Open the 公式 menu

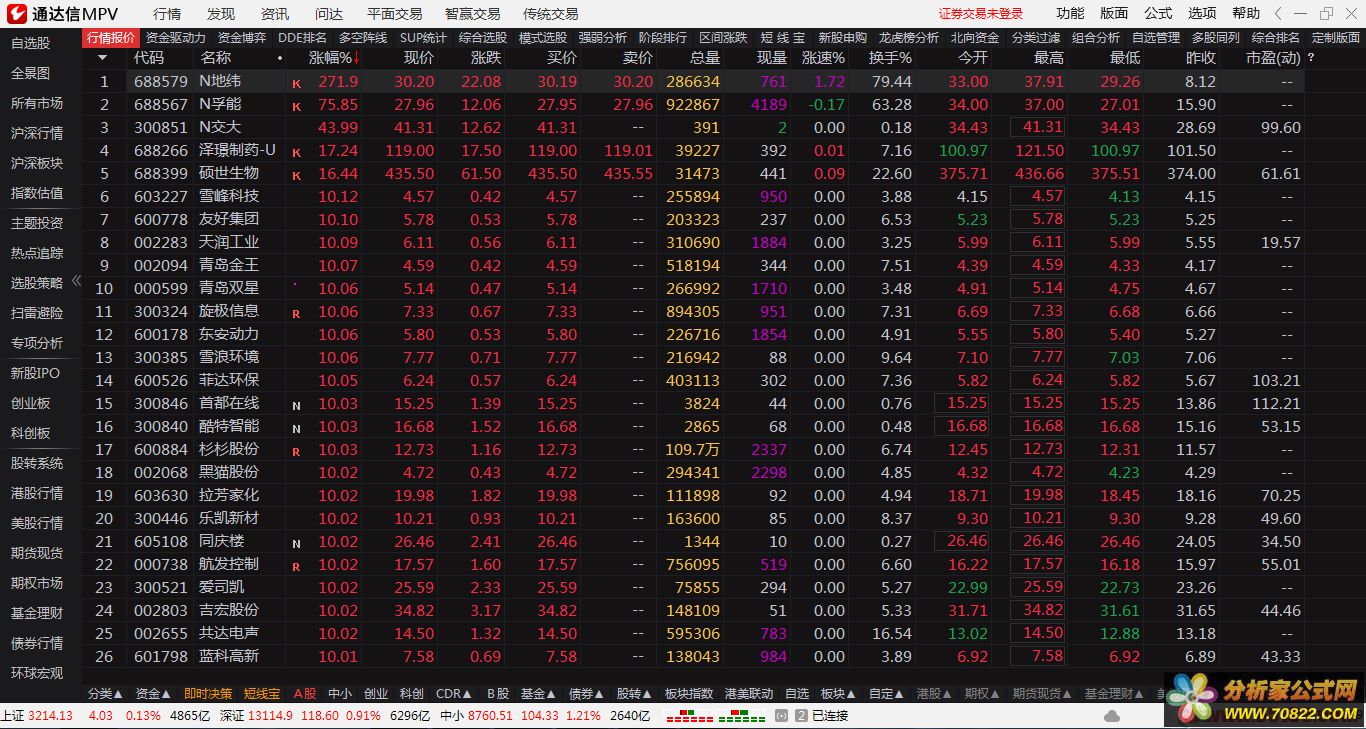click(1158, 13)
